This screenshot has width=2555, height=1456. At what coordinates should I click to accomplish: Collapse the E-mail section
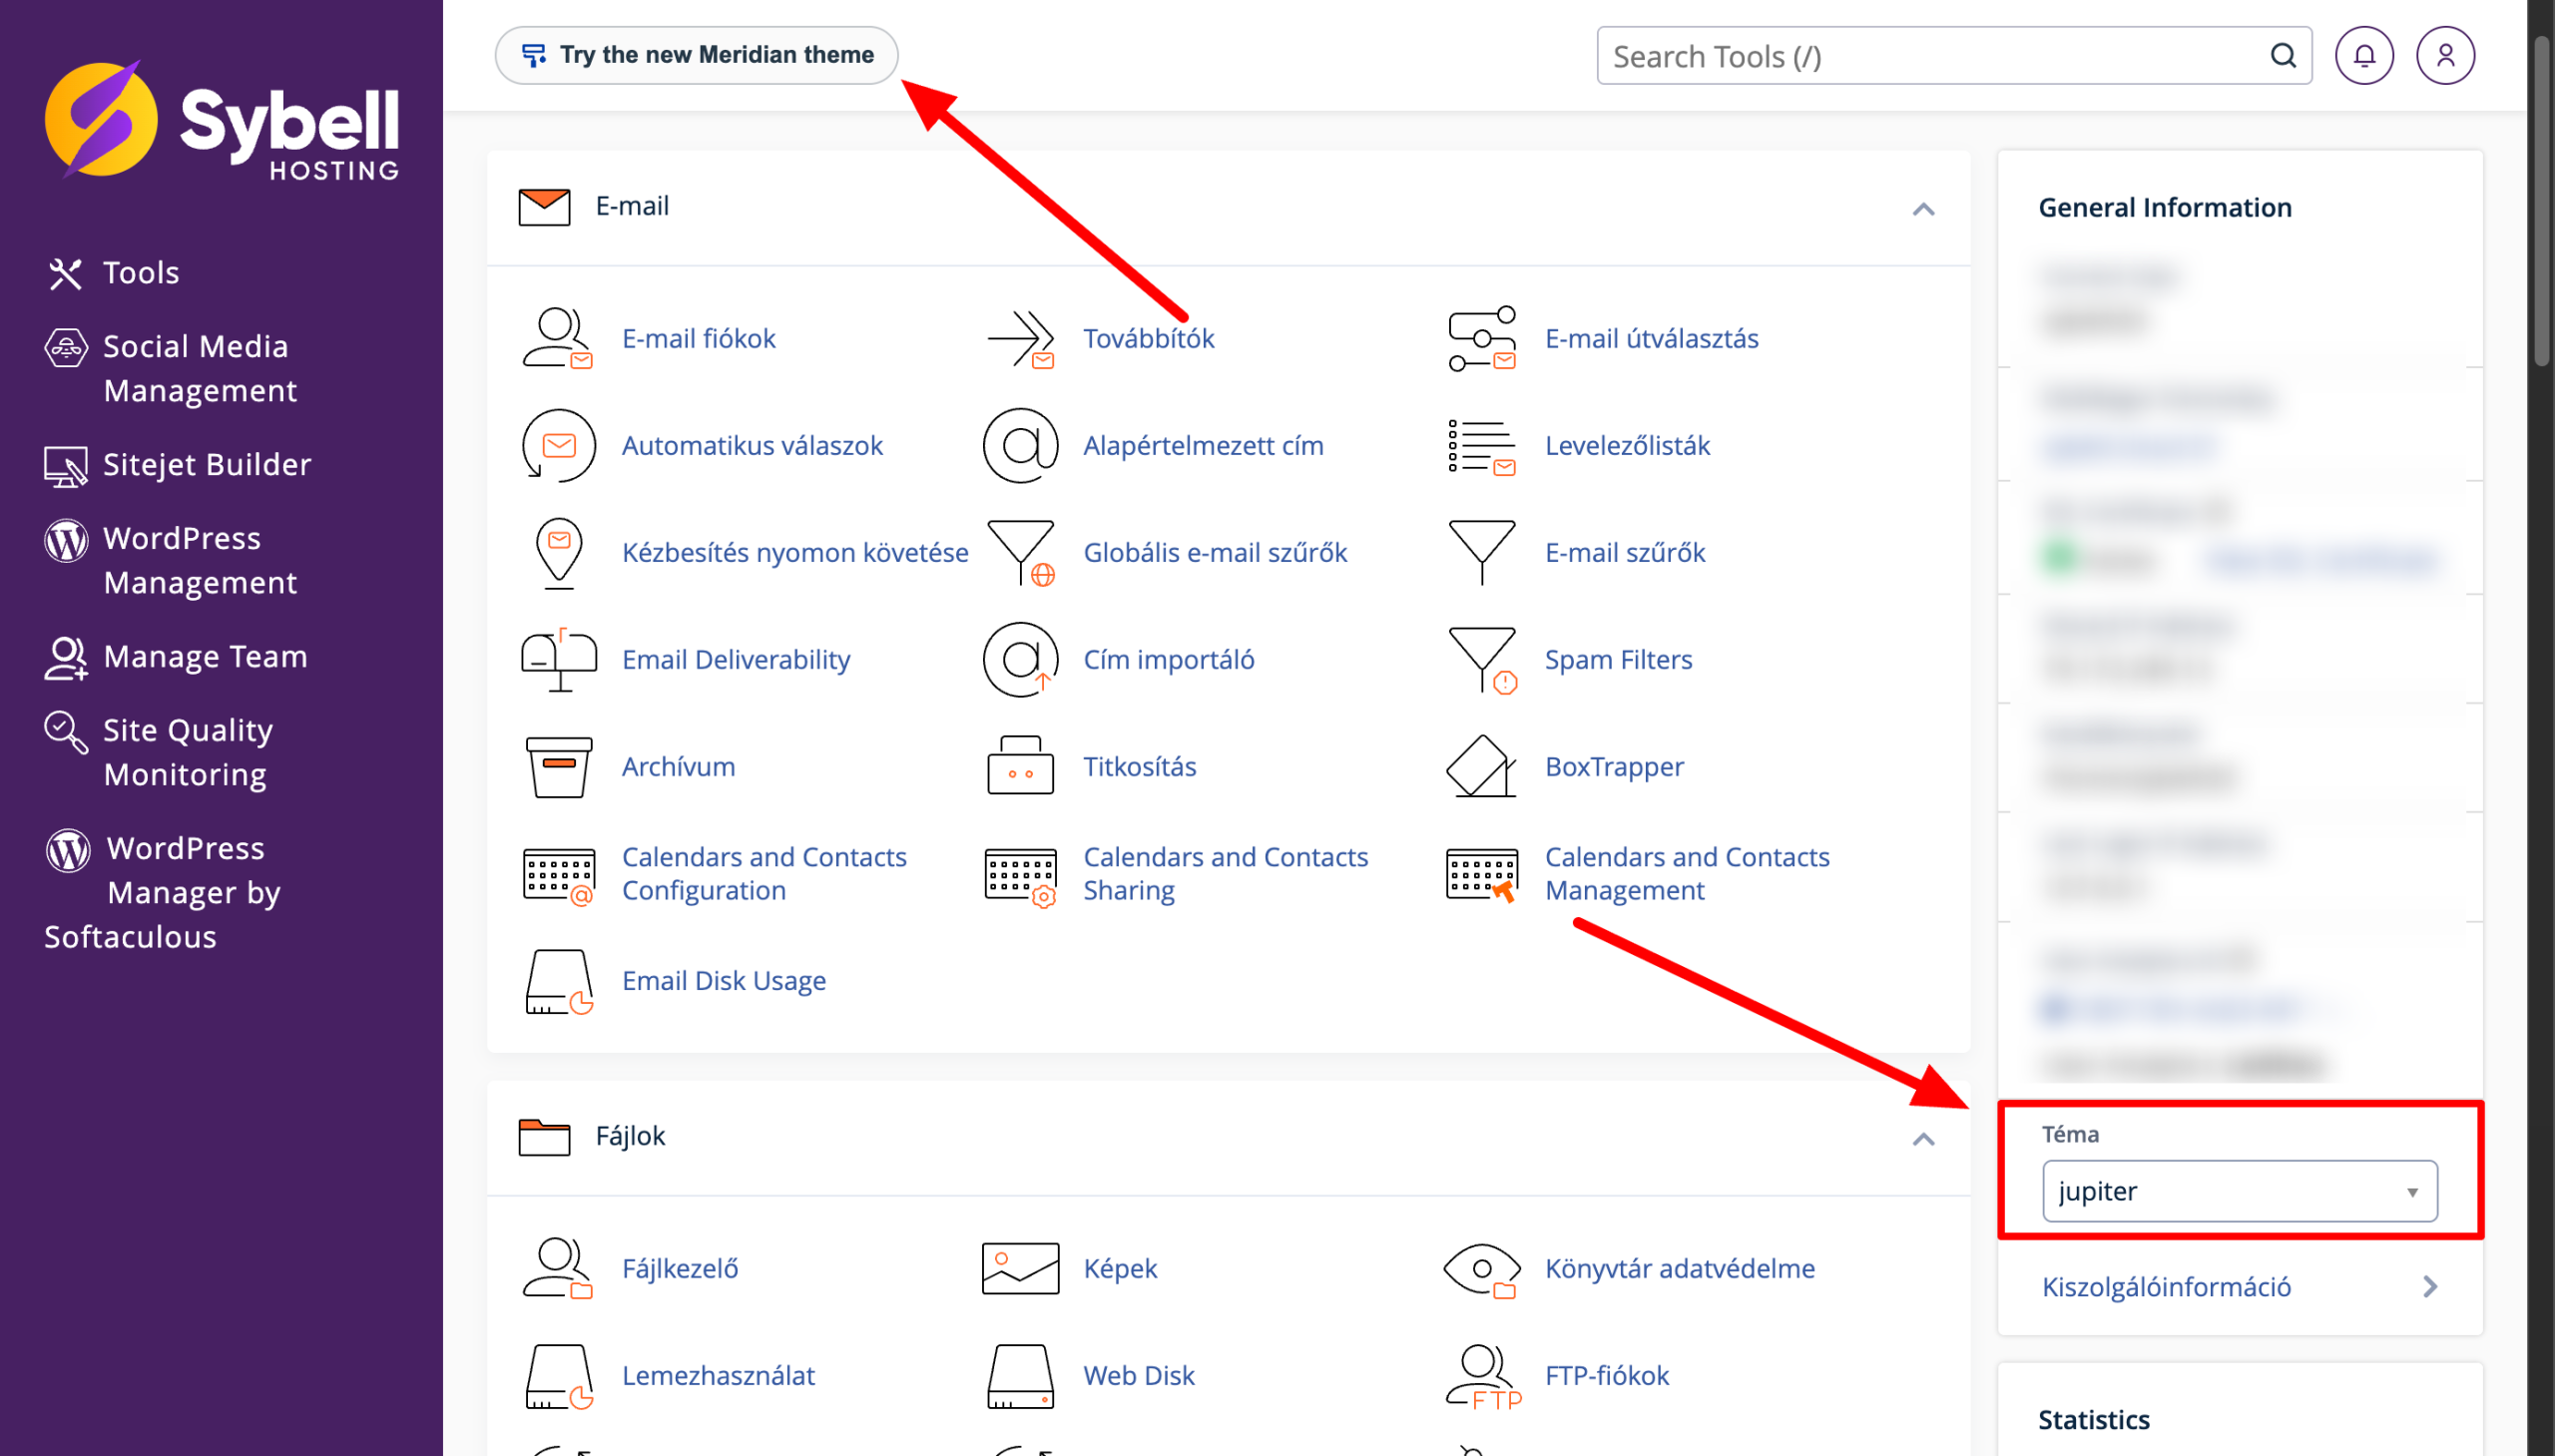tap(1923, 208)
